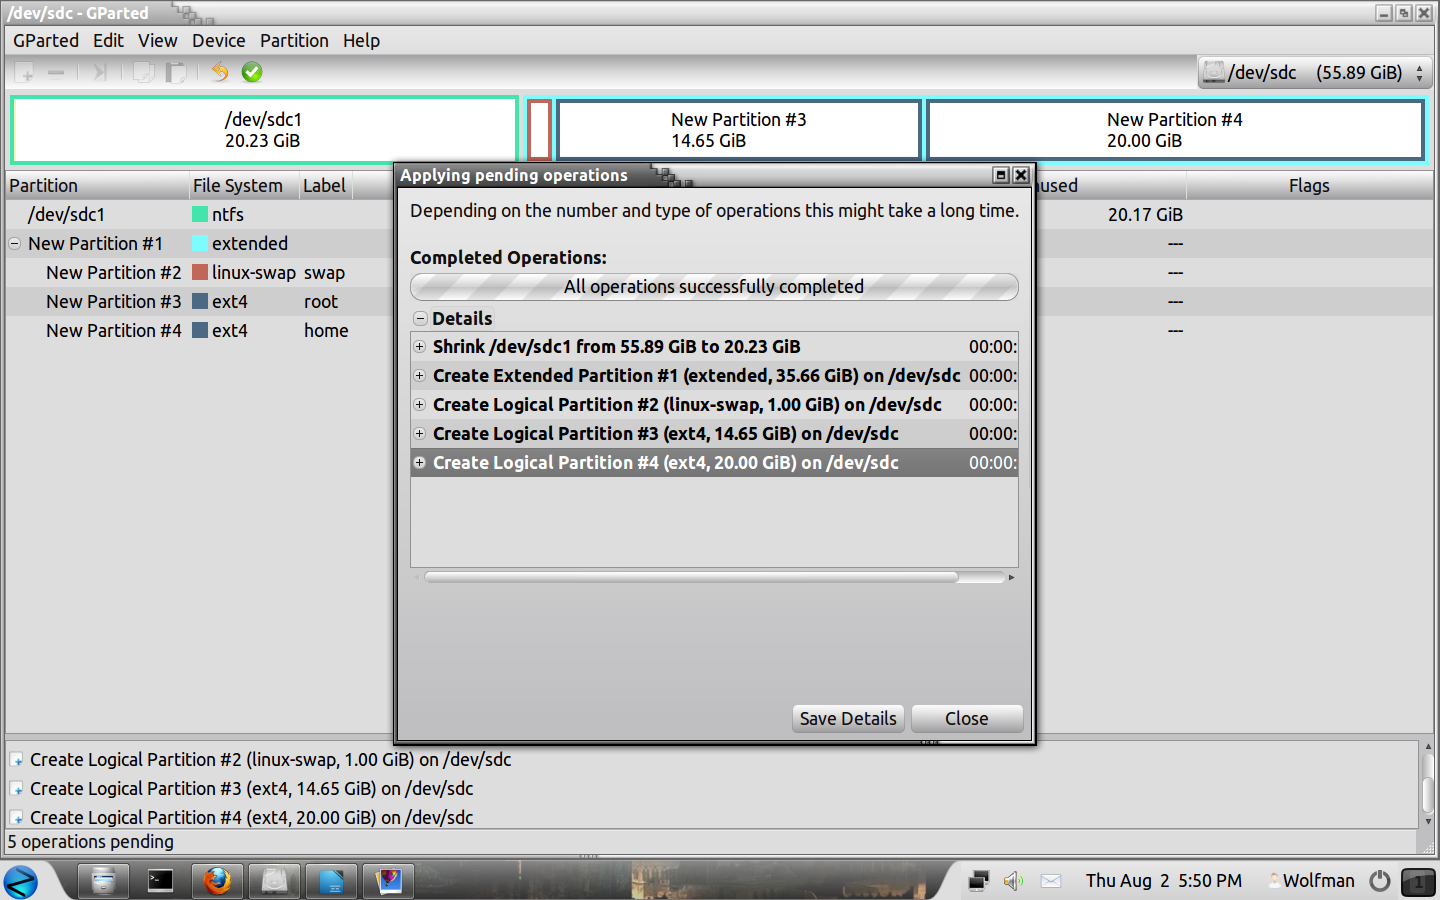Launch Firefox from the taskbar
Image resolution: width=1440 pixels, height=900 pixels.
click(217, 881)
